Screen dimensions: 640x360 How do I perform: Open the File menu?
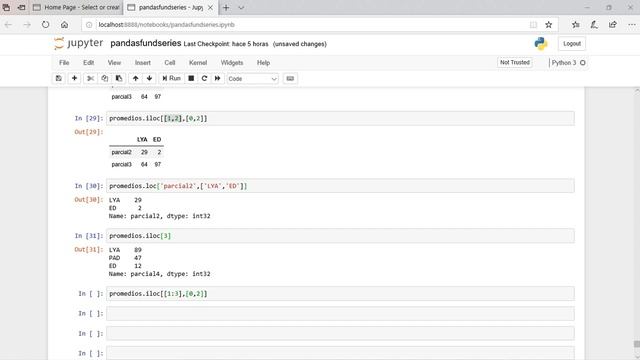(x=64, y=63)
